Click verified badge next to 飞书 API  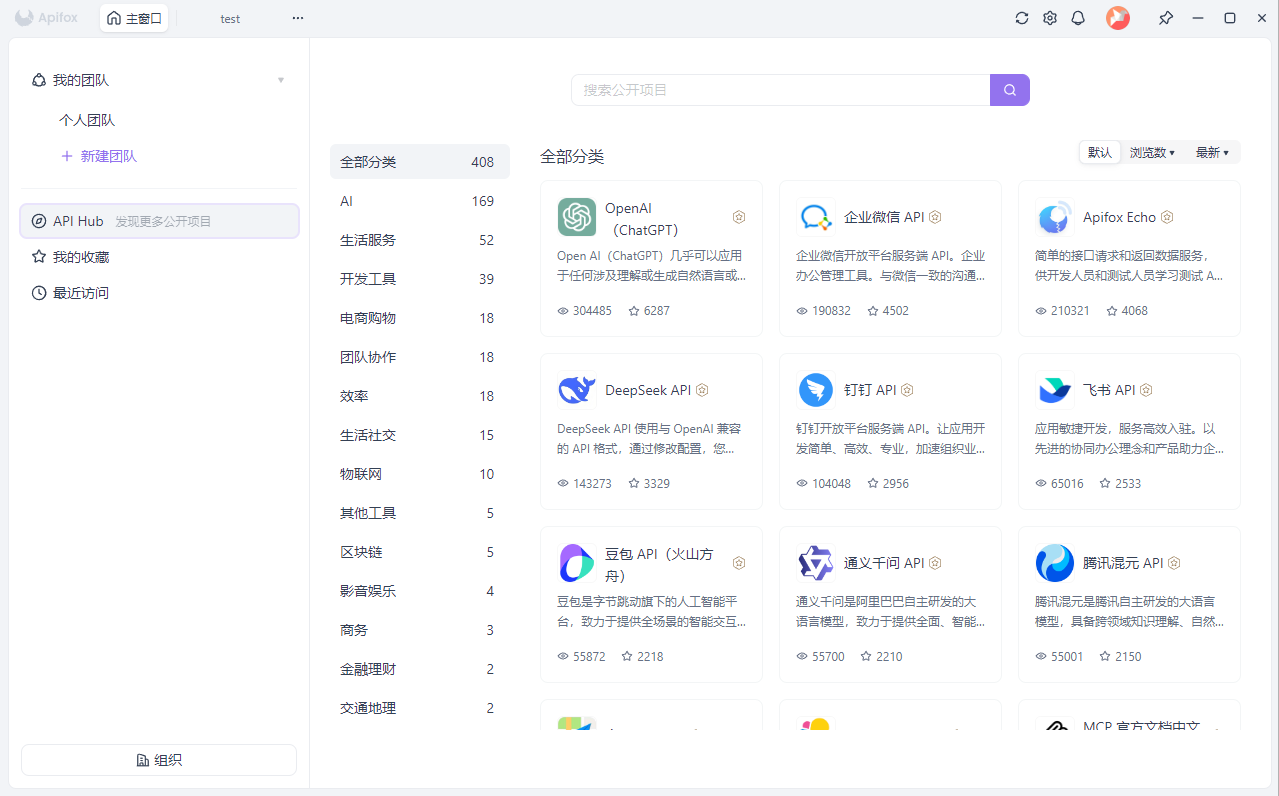1146,390
